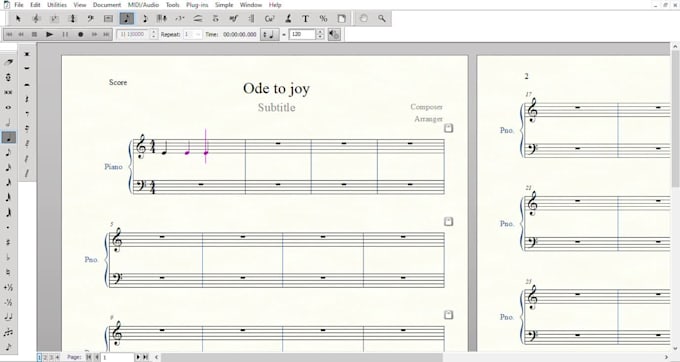Viewport: 680px width, 362px height.
Task: Open the Utilities menu
Action: click(x=57, y=5)
